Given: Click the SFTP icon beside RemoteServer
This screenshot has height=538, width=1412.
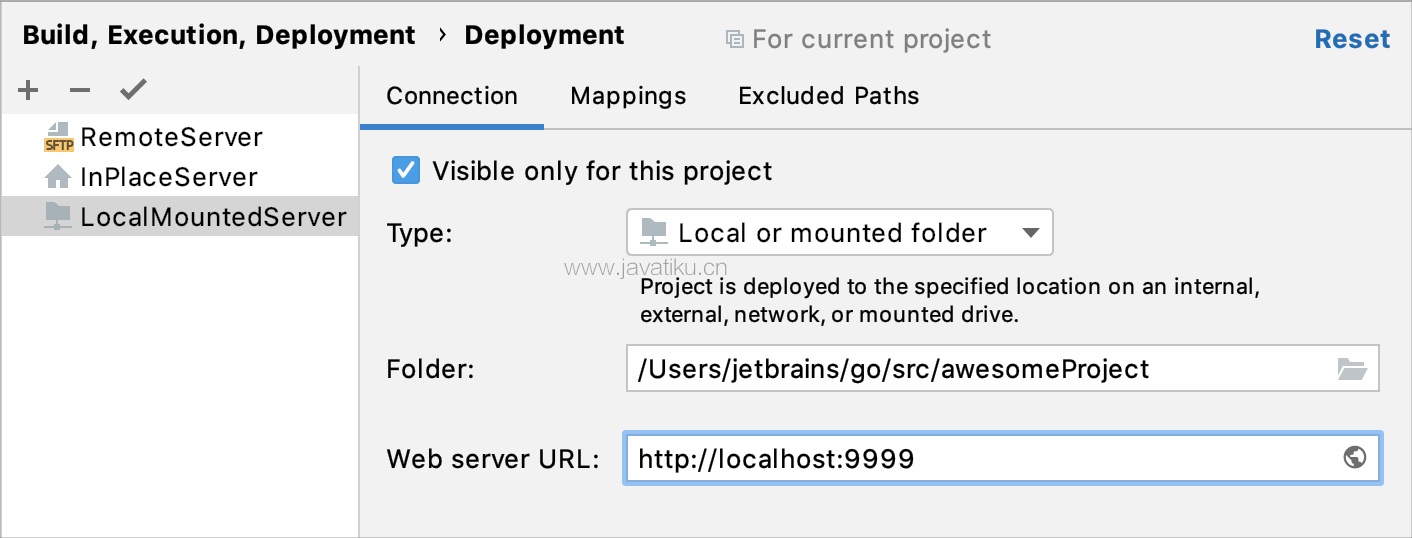Looking at the screenshot, I should click(x=60, y=137).
